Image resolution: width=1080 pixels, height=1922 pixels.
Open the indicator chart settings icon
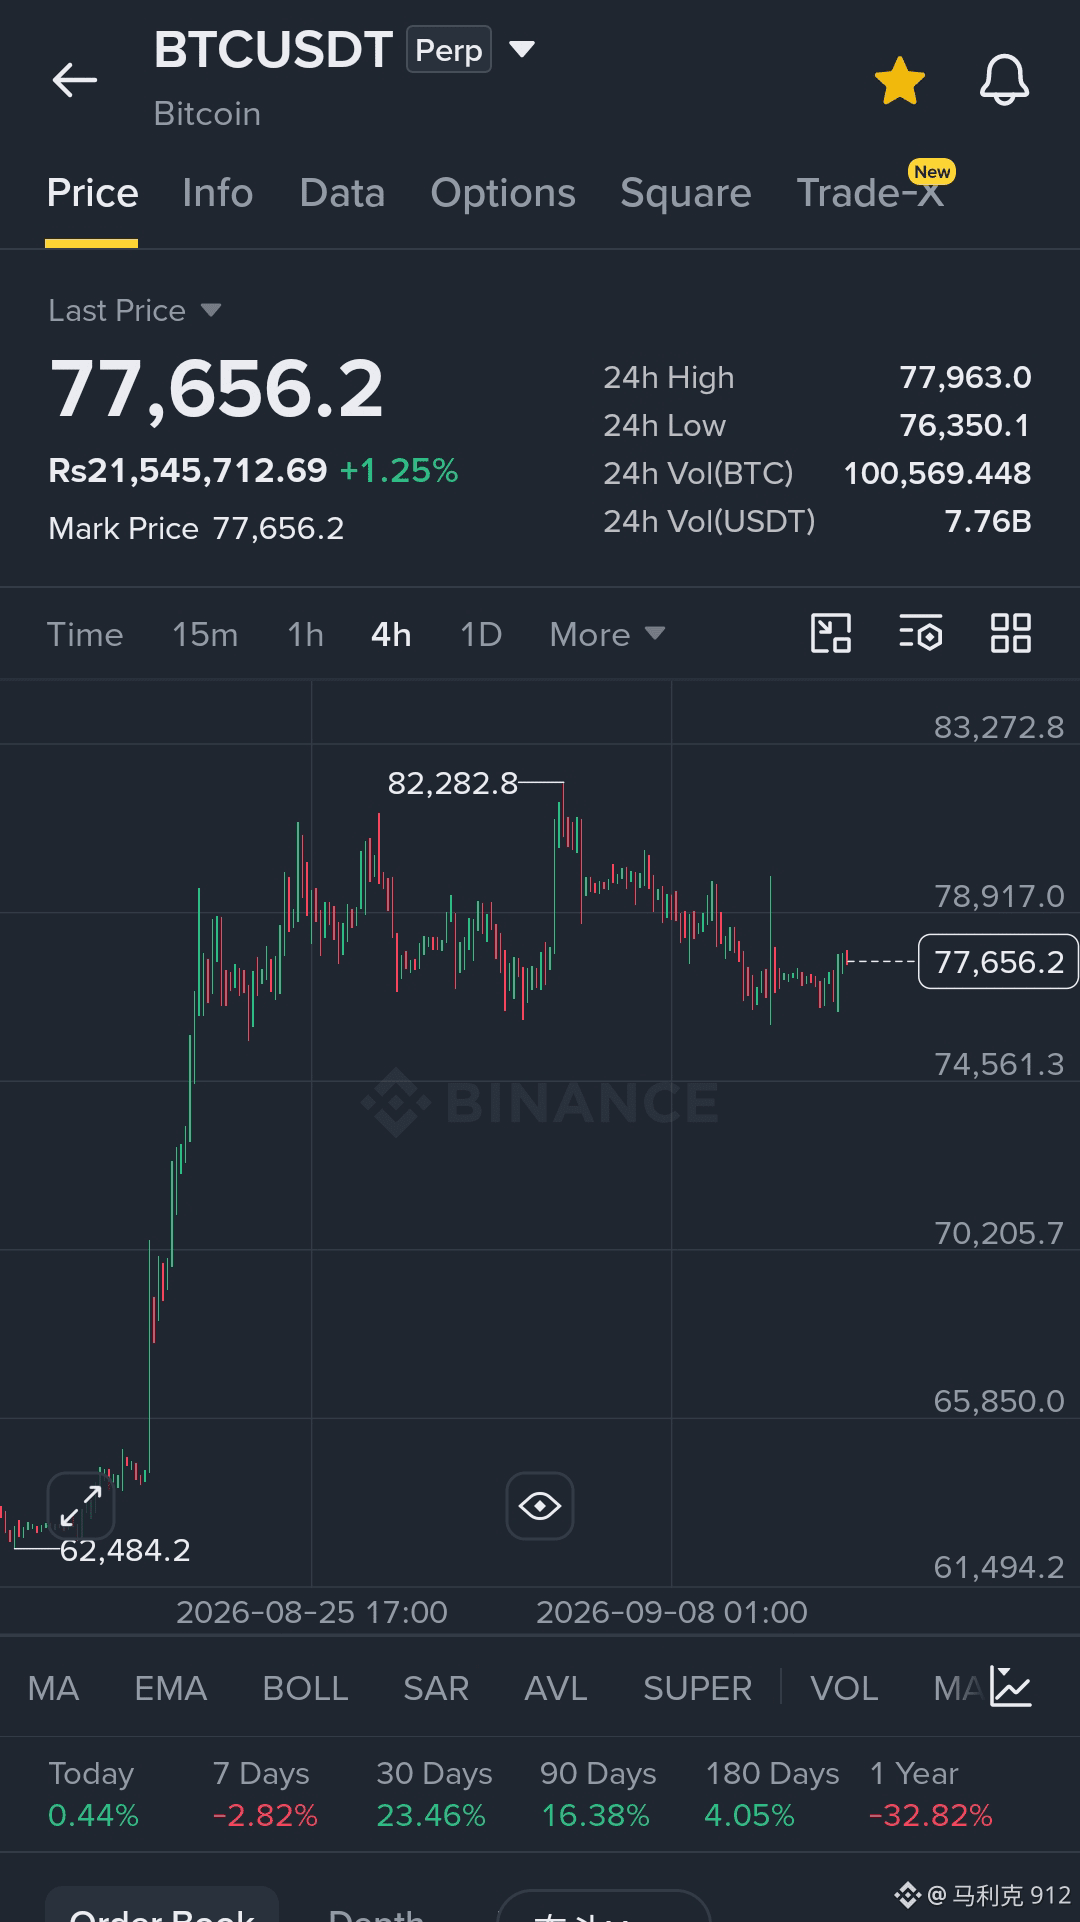(1011, 1687)
